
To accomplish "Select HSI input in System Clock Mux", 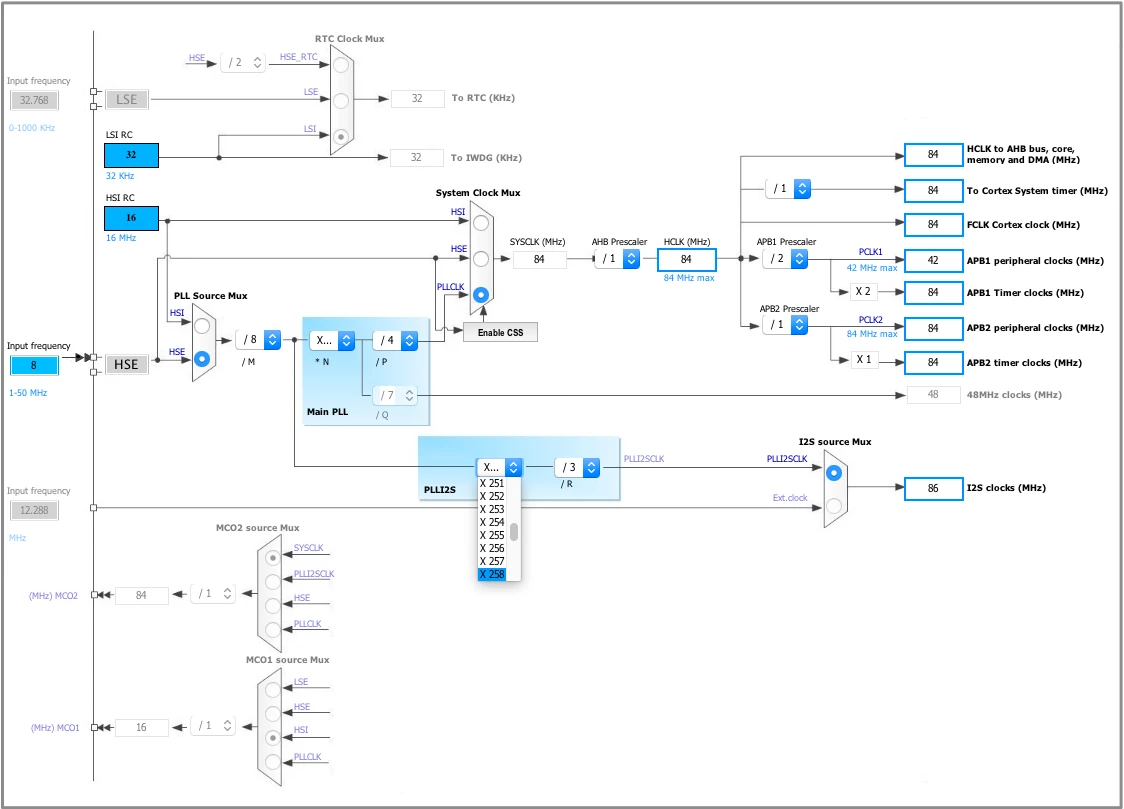I will 481,223.
